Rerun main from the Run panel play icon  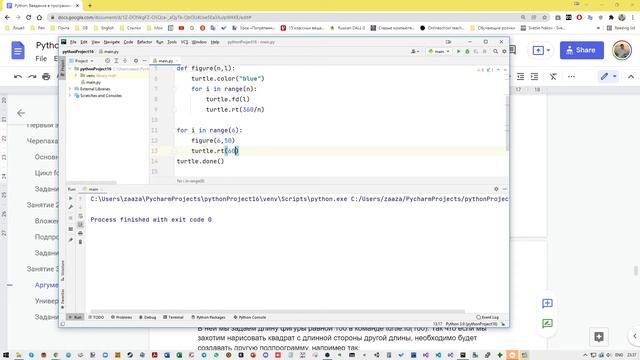[71, 198]
